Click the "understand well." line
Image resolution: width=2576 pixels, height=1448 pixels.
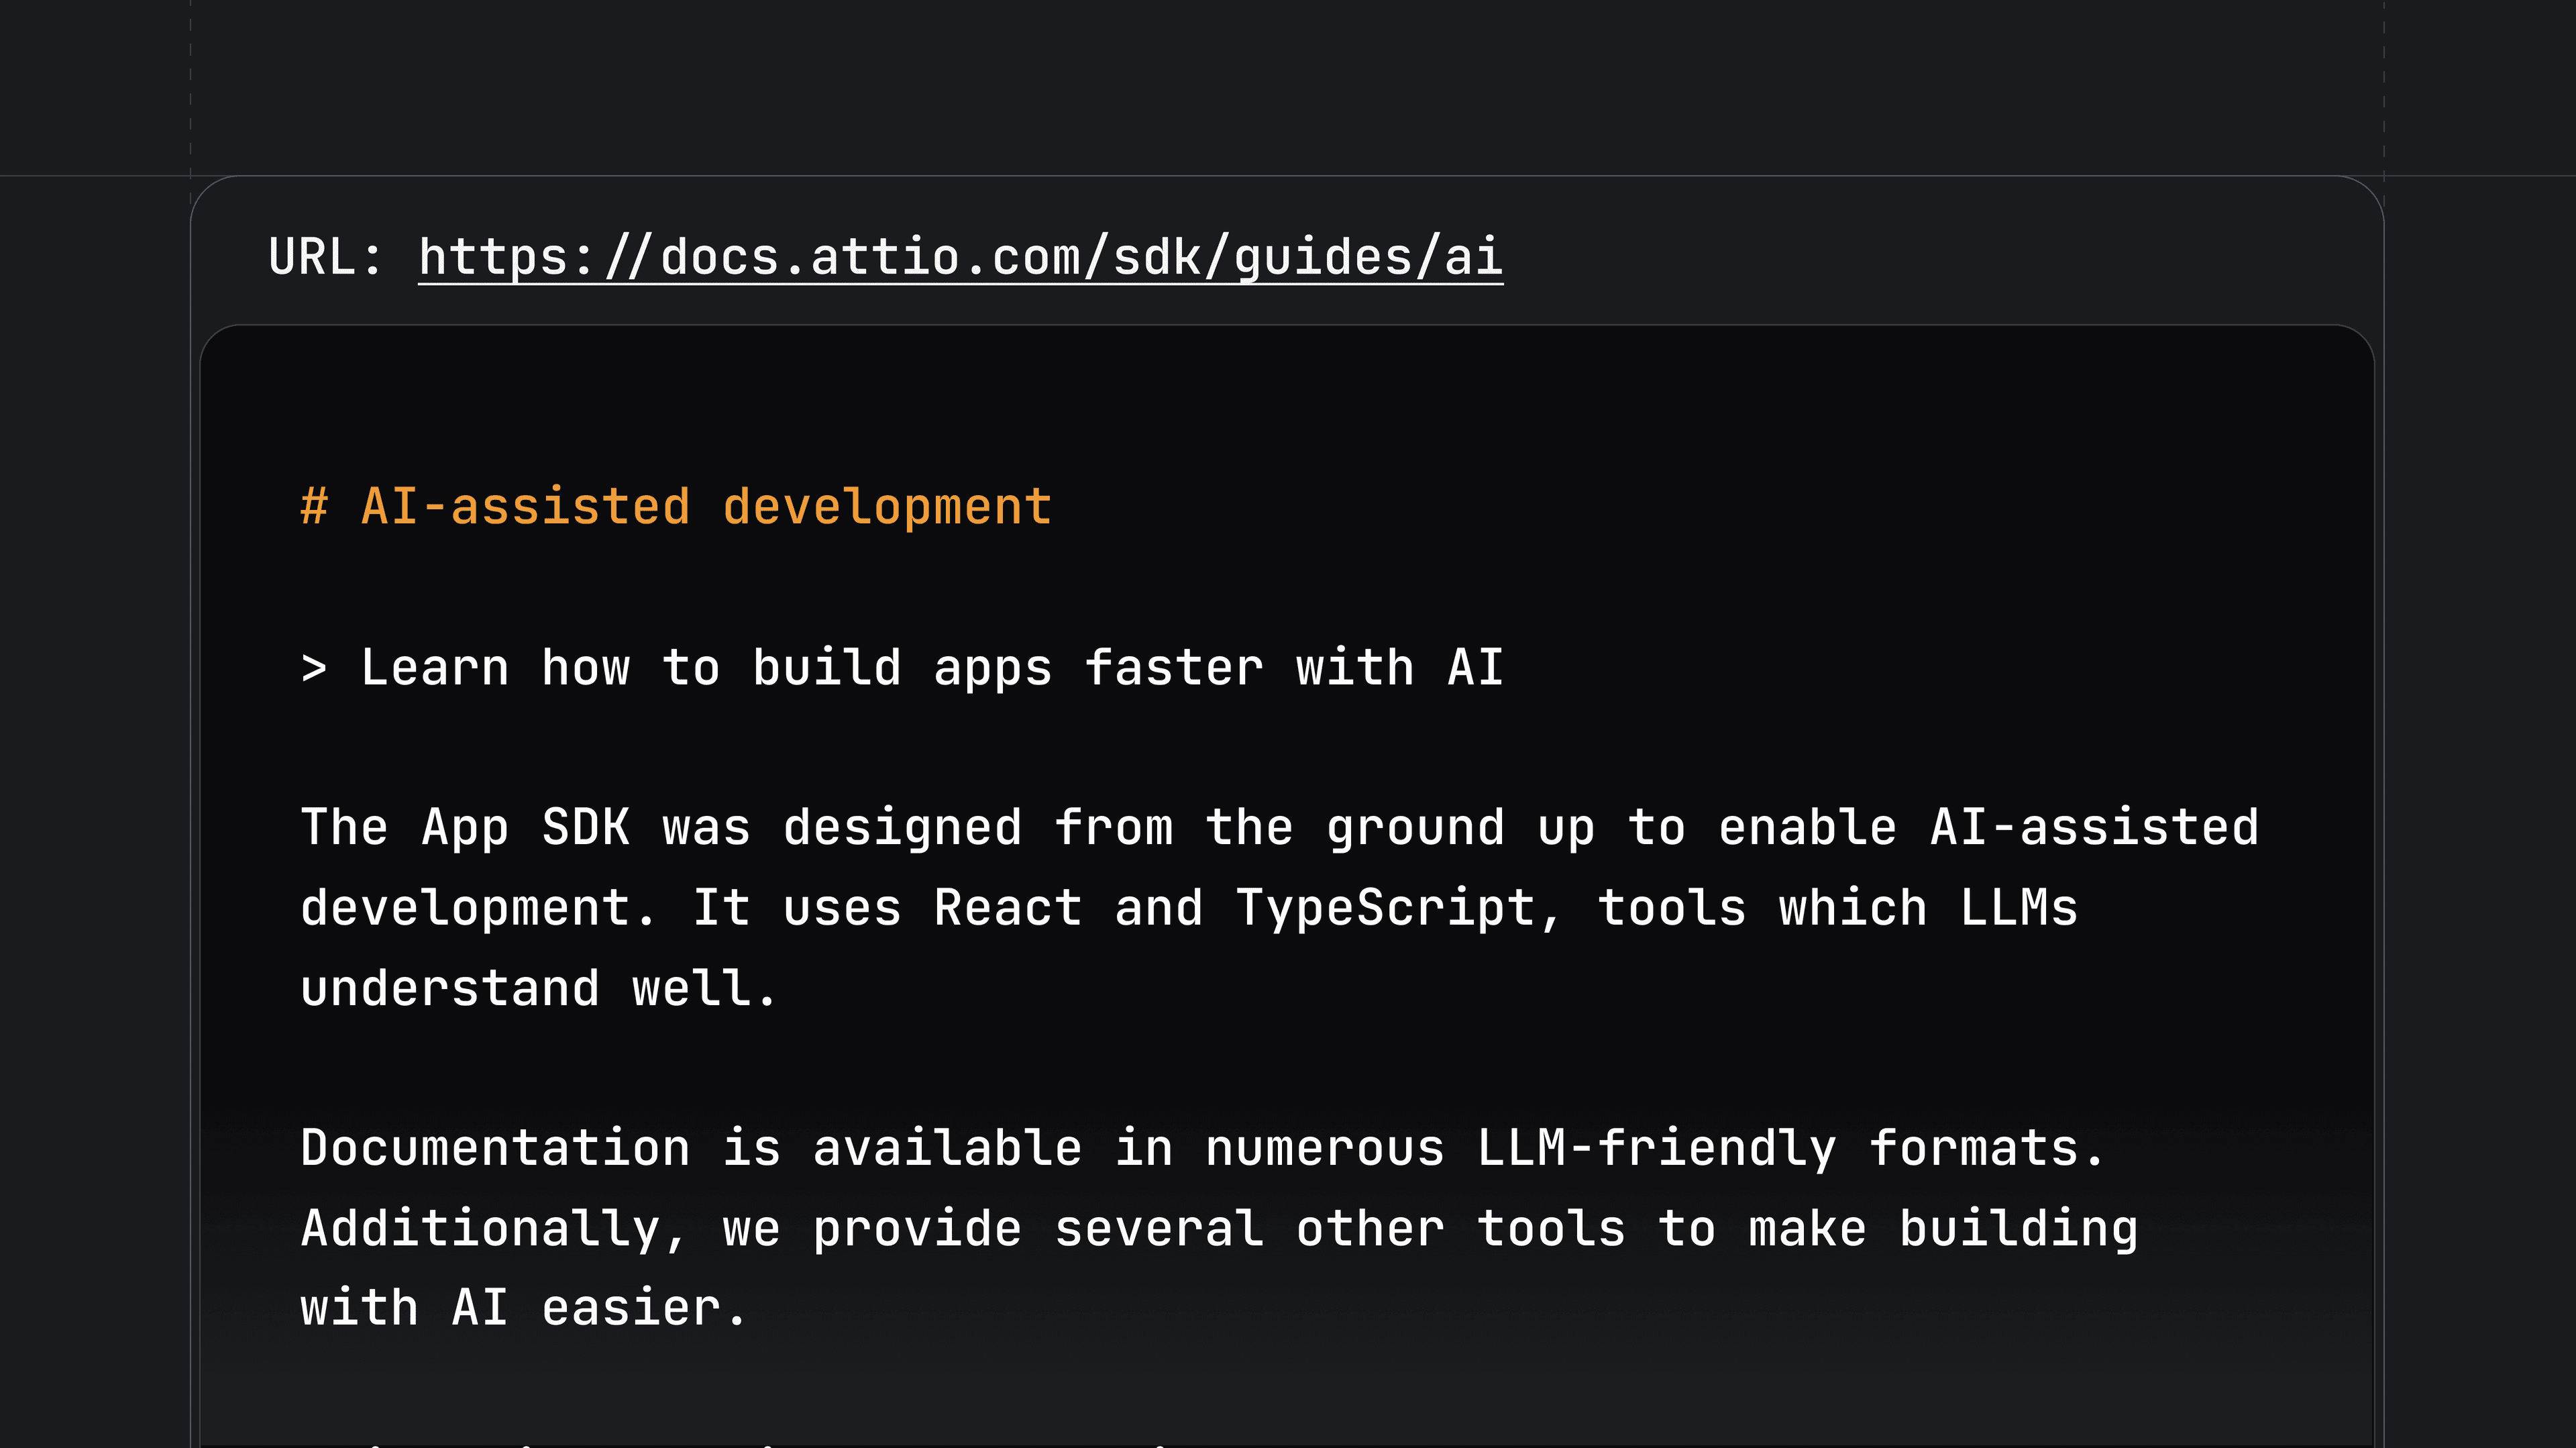(x=538, y=989)
